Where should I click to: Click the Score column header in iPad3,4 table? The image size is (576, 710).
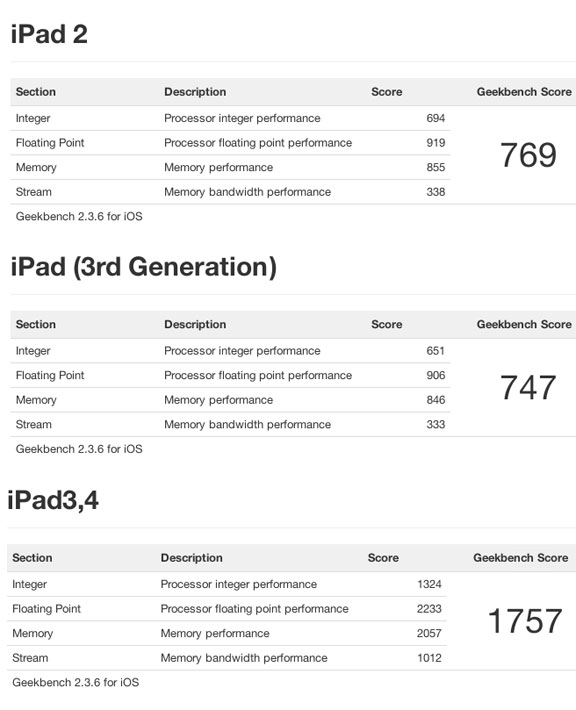383,558
